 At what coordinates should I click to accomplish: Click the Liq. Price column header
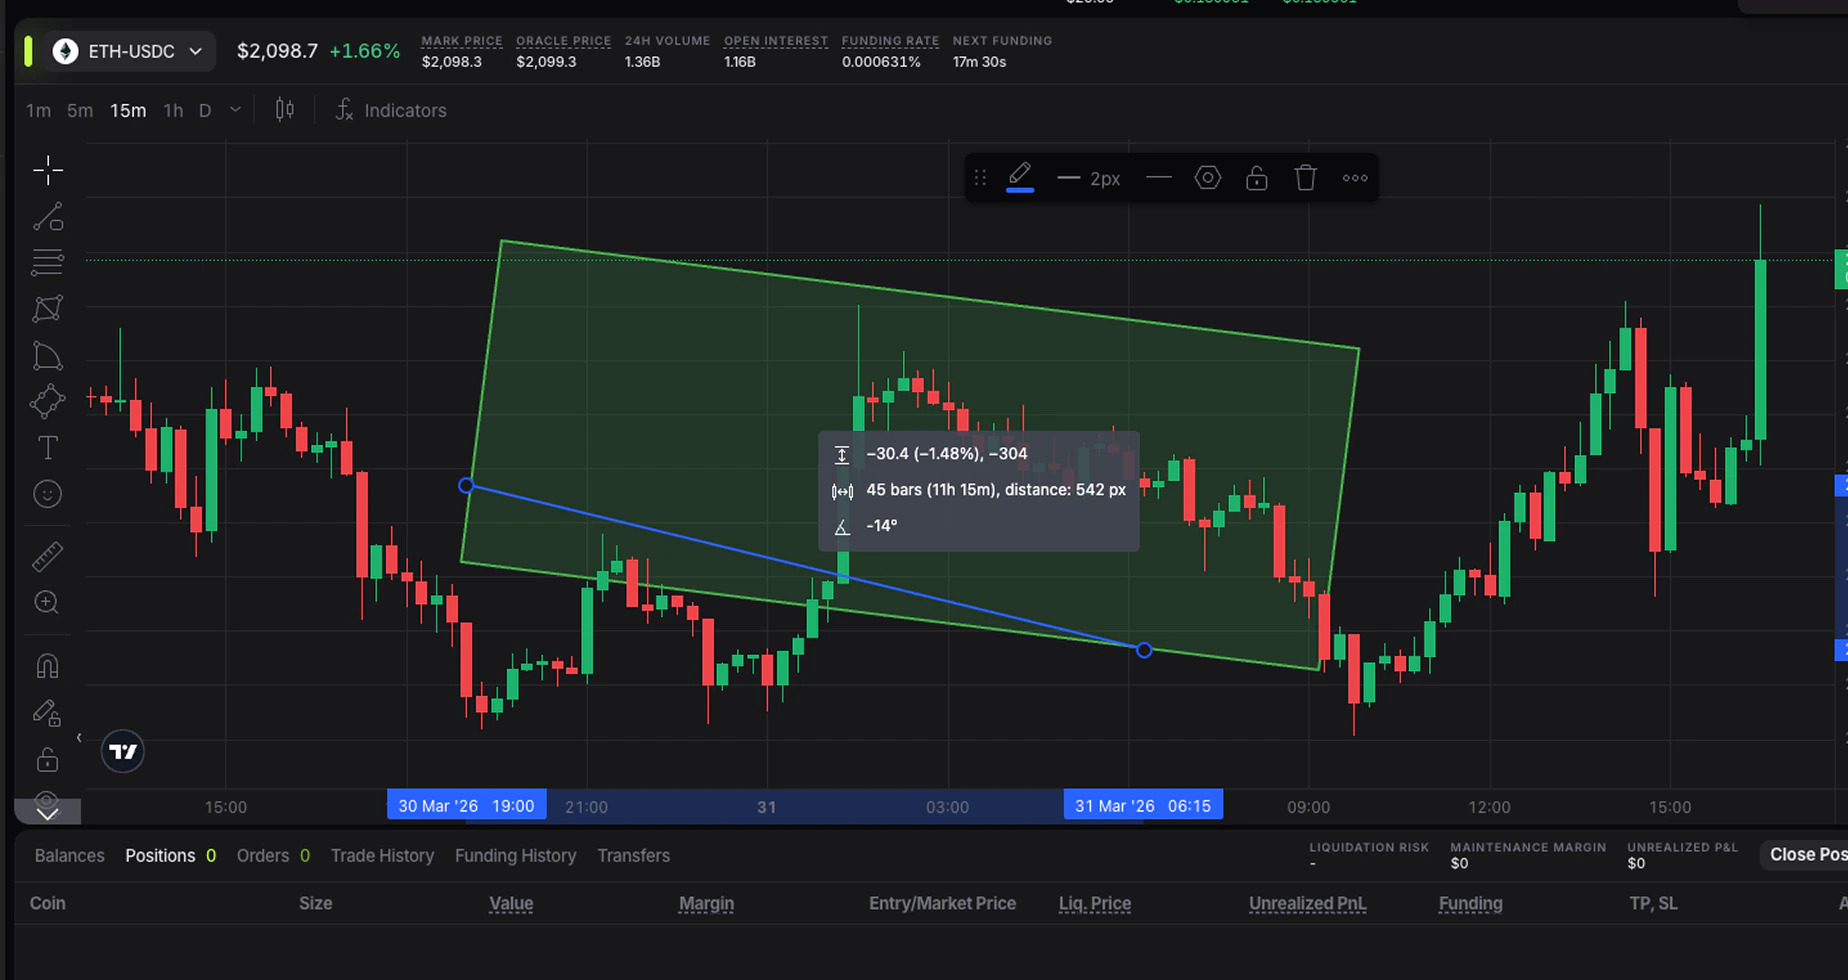click(x=1095, y=904)
